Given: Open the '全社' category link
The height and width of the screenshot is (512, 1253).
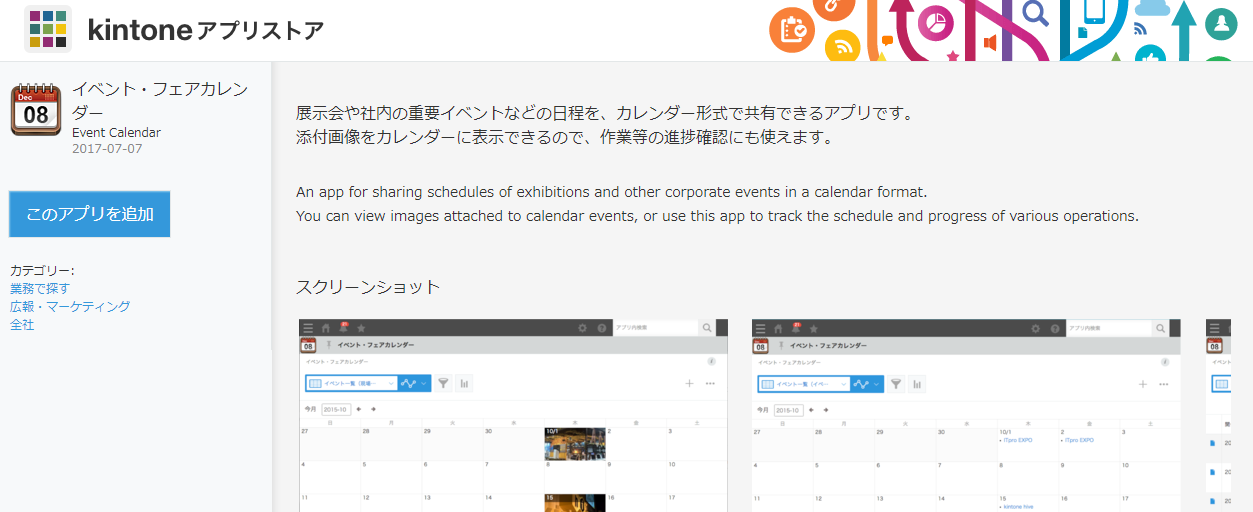Looking at the screenshot, I should tap(22, 324).
